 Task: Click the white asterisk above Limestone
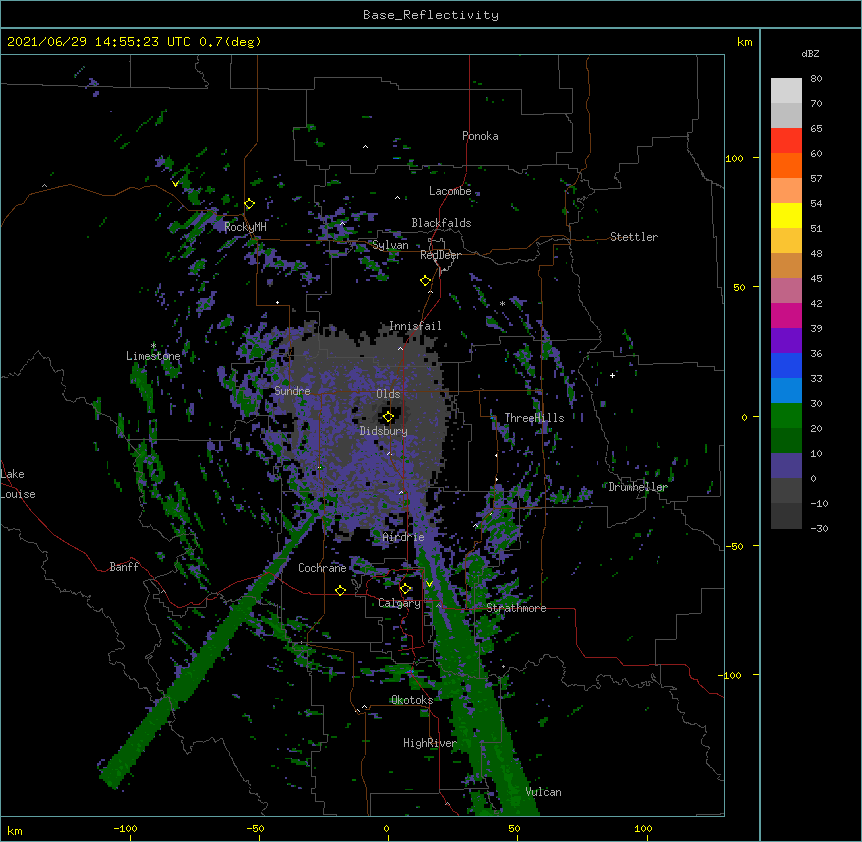click(x=153, y=346)
